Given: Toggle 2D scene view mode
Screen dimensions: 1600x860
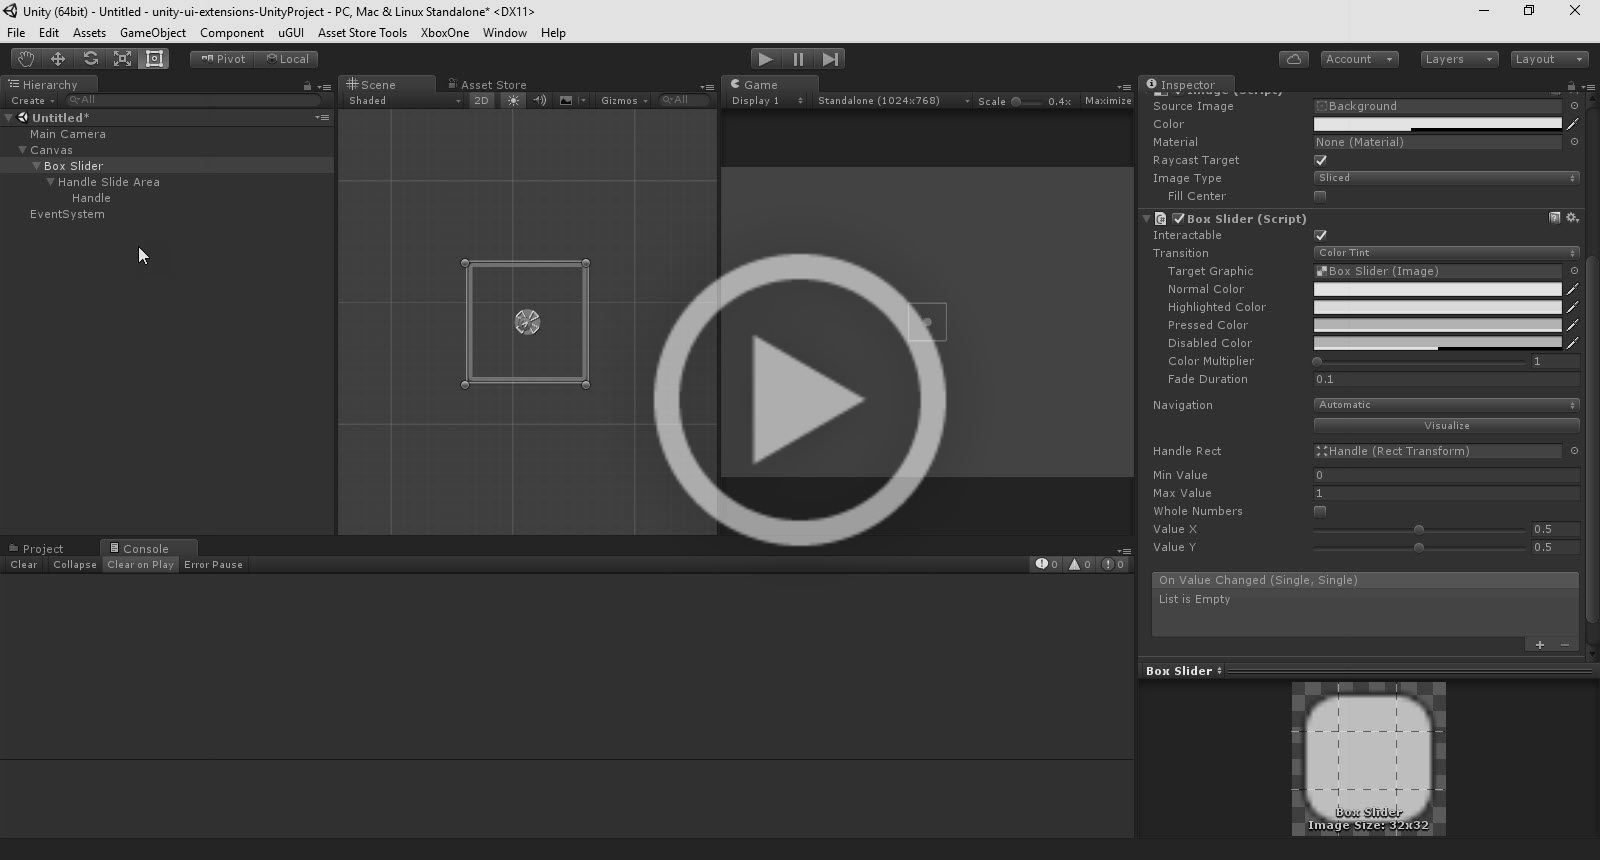Looking at the screenshot, I should [481, 100].
